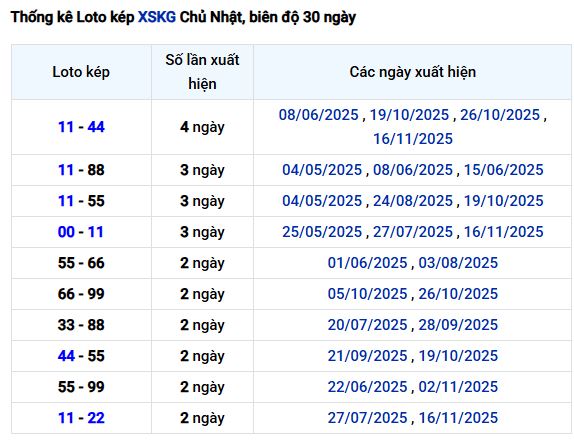
Task: Open date 26/10/2025 in the 66 - 99 row
Action: (x=458, y=294)
